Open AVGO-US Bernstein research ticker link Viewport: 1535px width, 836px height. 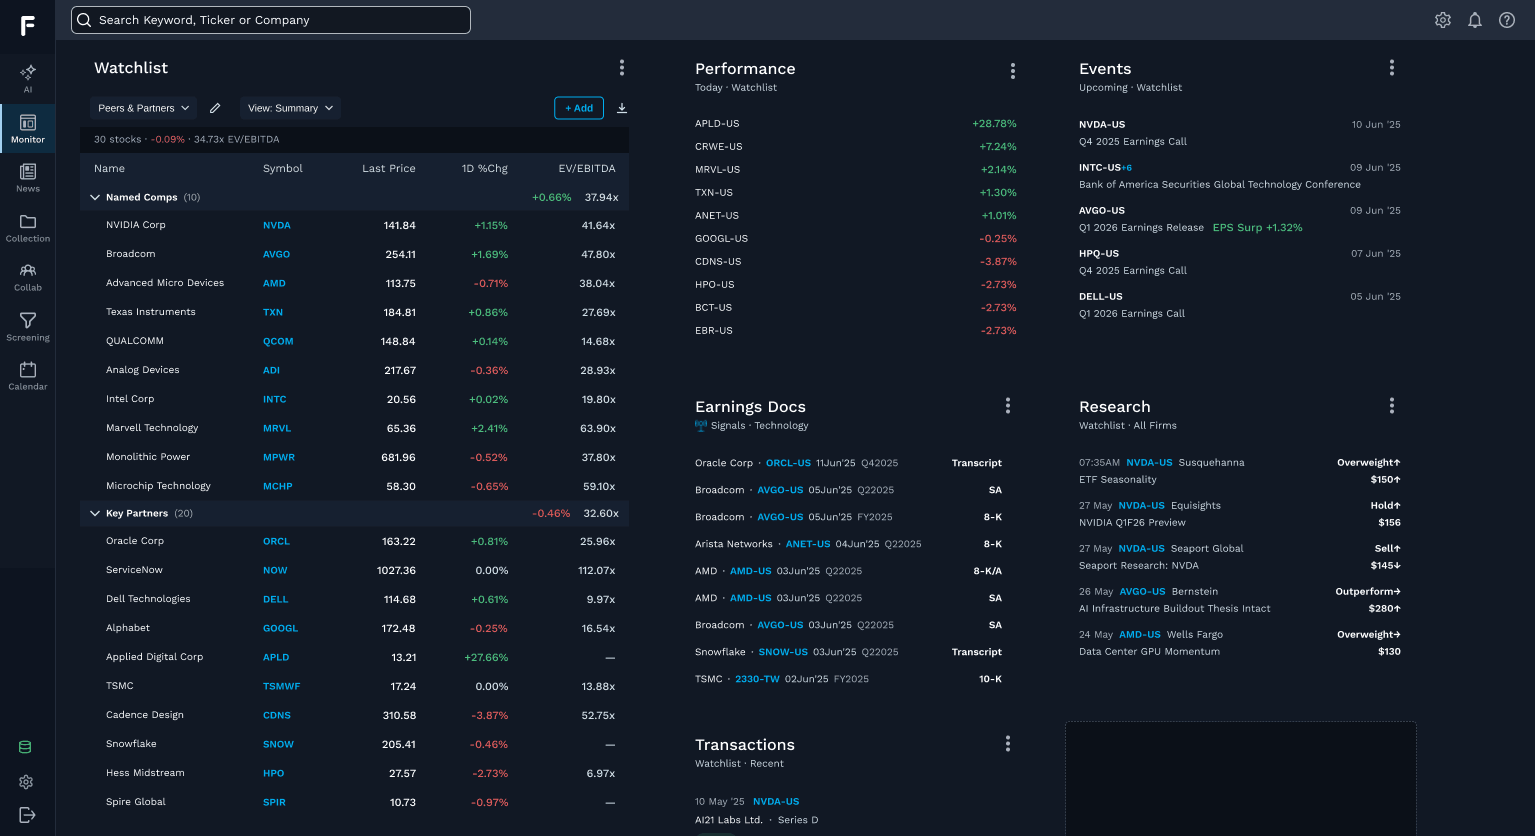pyautogui.click(x=1142, y=592)
